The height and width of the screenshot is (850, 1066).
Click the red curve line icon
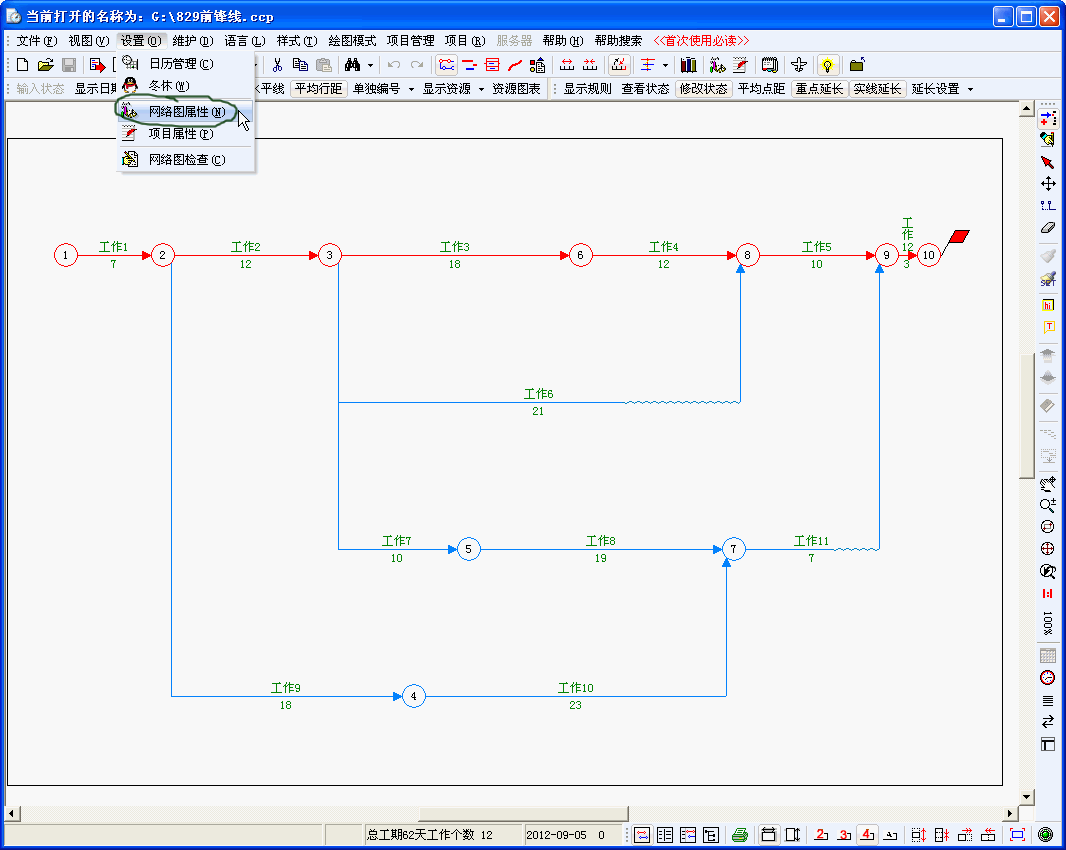[x=515, y=65]
